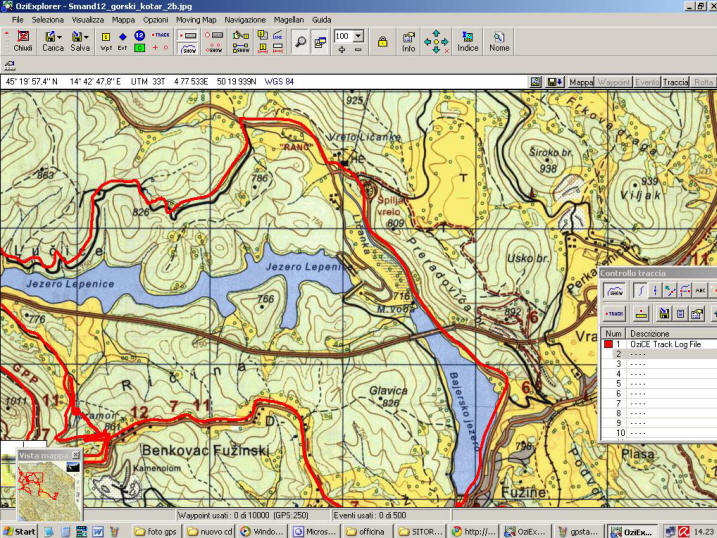Click the track properties icon in Controllo traccia
717x538 pixels.
coord(697,314)
